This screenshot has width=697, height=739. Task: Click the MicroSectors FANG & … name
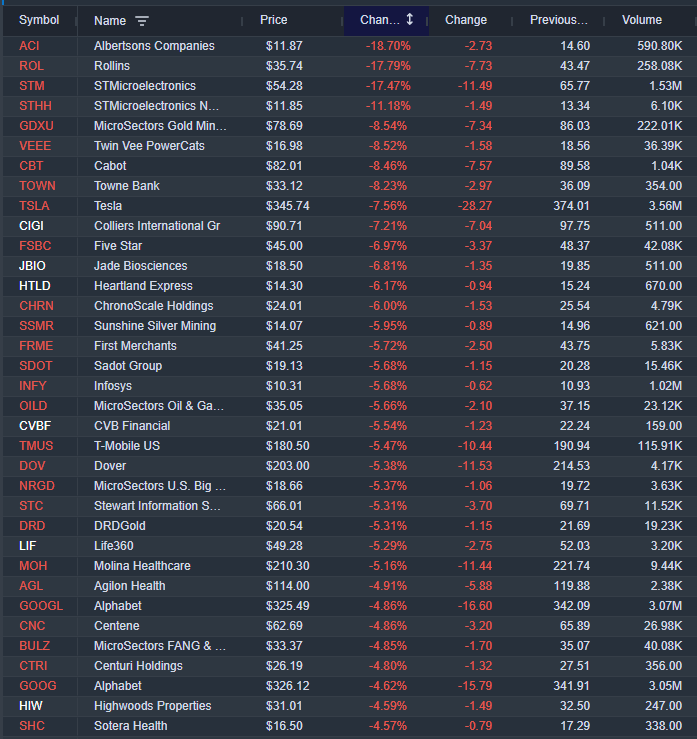(160, 646)
